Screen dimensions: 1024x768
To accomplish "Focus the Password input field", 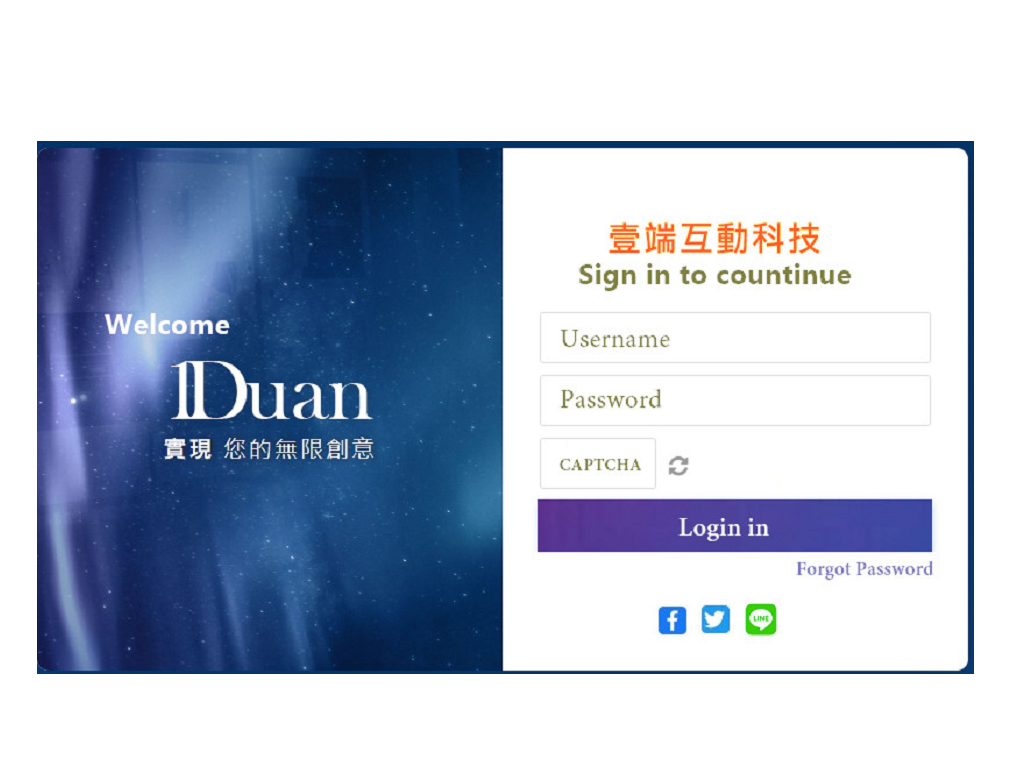I will 735,400.
